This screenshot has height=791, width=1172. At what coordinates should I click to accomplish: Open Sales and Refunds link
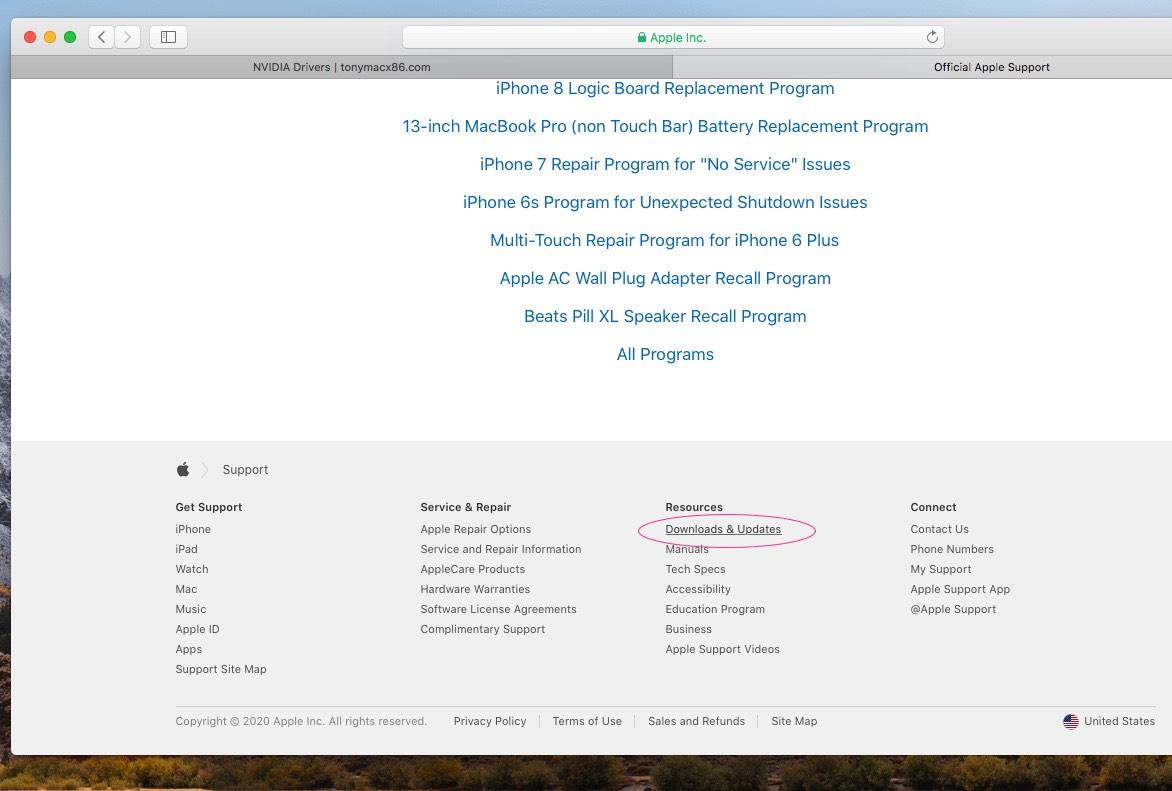[696, 721]
